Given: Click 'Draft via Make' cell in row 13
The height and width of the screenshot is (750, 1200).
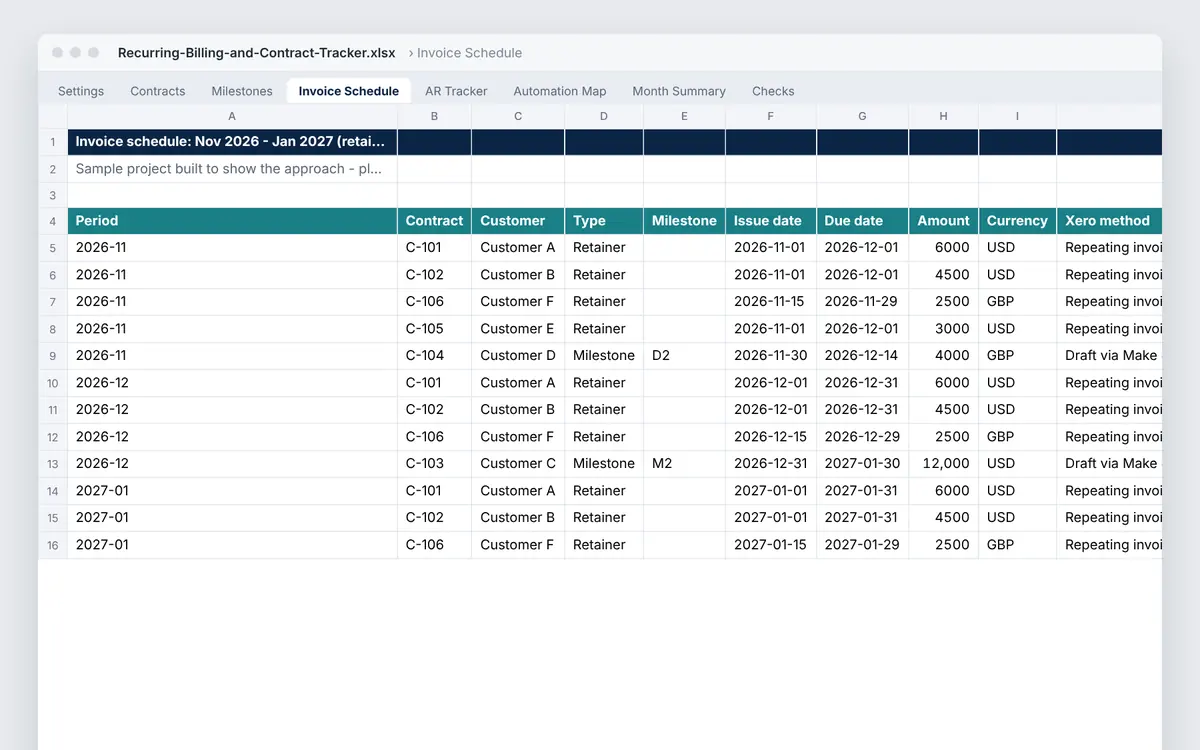Looking at the screenshot, I should [1109, 463].
